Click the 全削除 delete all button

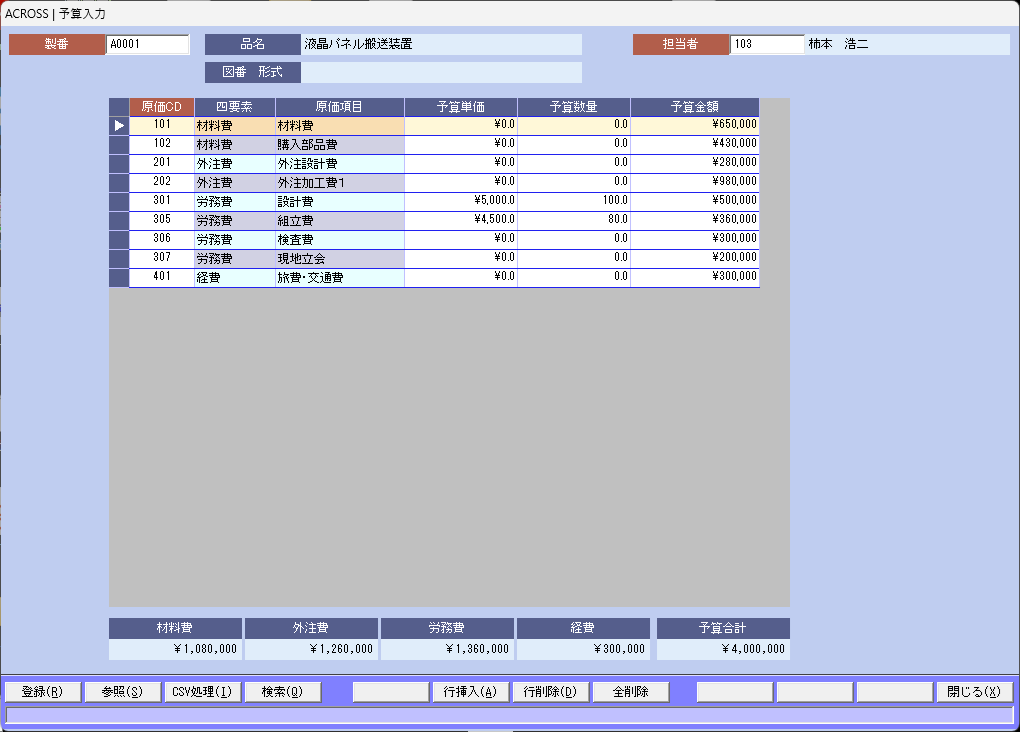pyautogui.click(x=630, y=692)
